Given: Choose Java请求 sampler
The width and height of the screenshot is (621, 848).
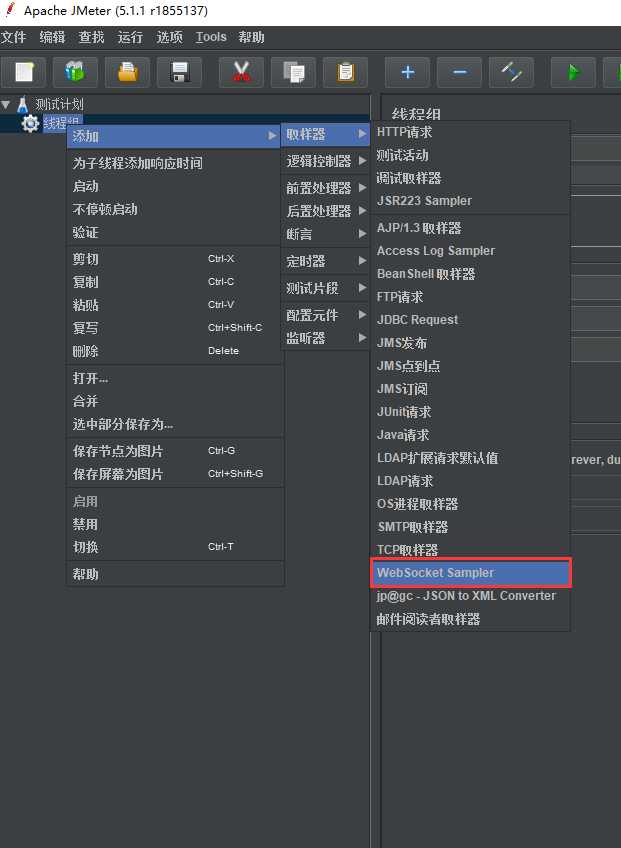Looking at the screenshot, I should [x=471, y=435].
